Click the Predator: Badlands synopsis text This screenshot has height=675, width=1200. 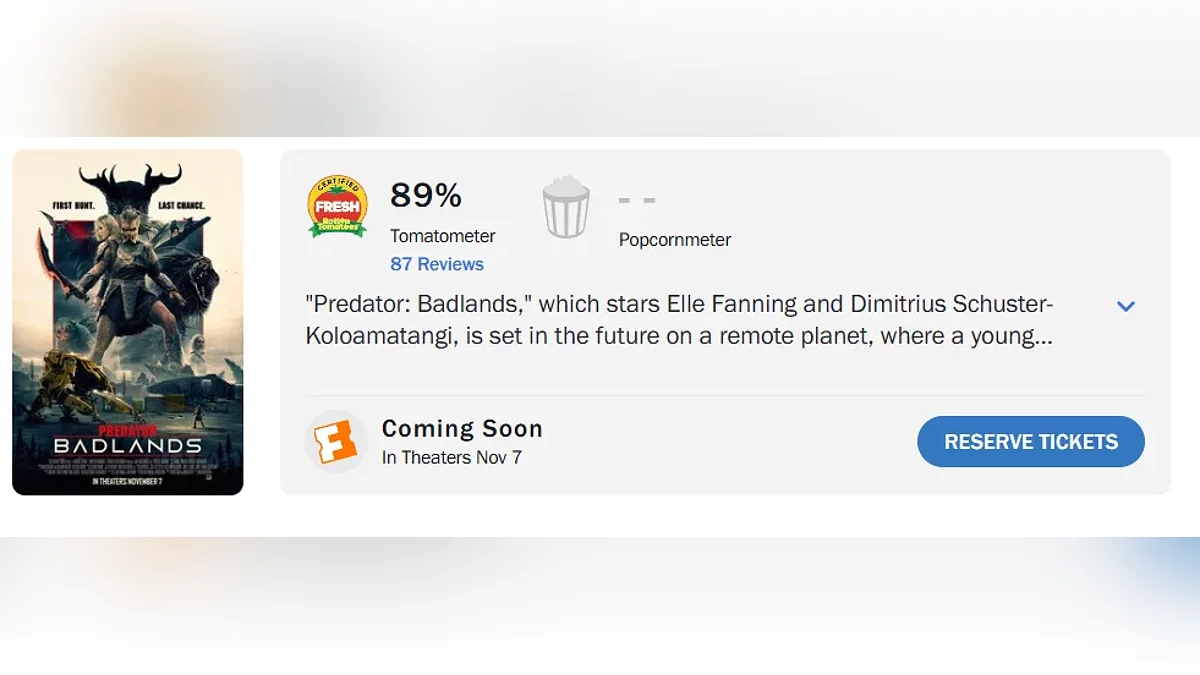coord(680,320)
